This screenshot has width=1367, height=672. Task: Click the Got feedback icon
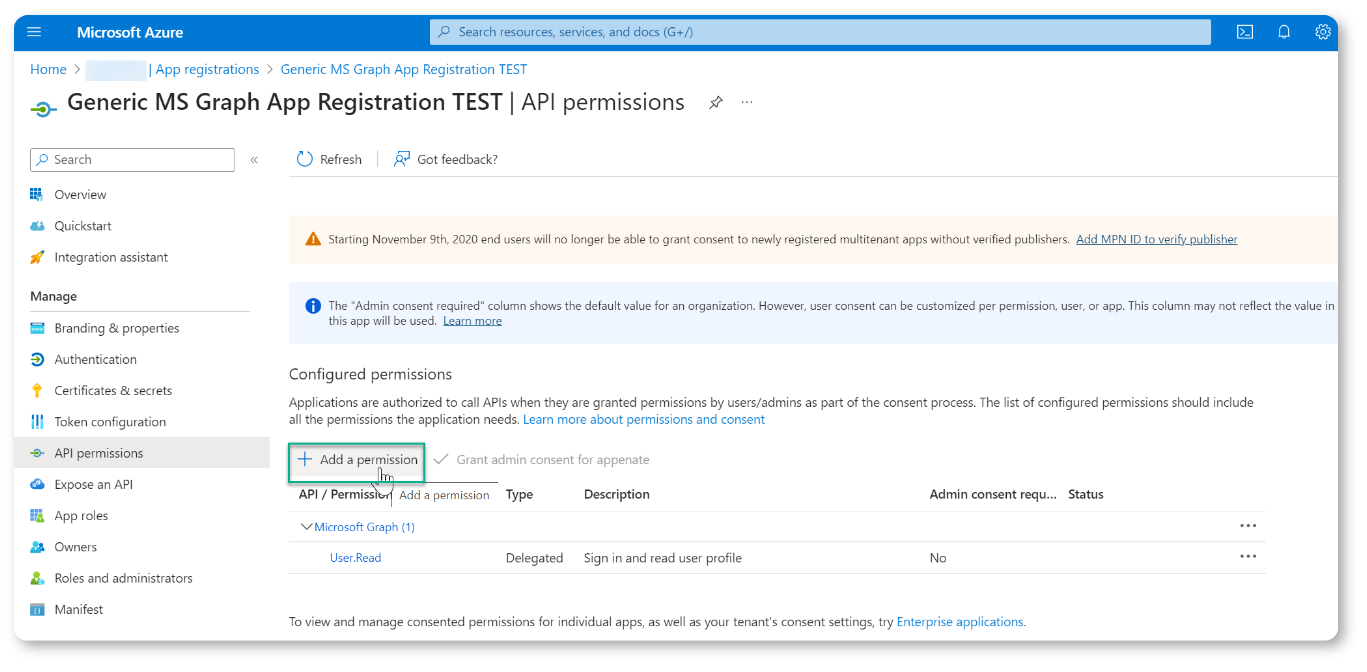tap(402, 159)
